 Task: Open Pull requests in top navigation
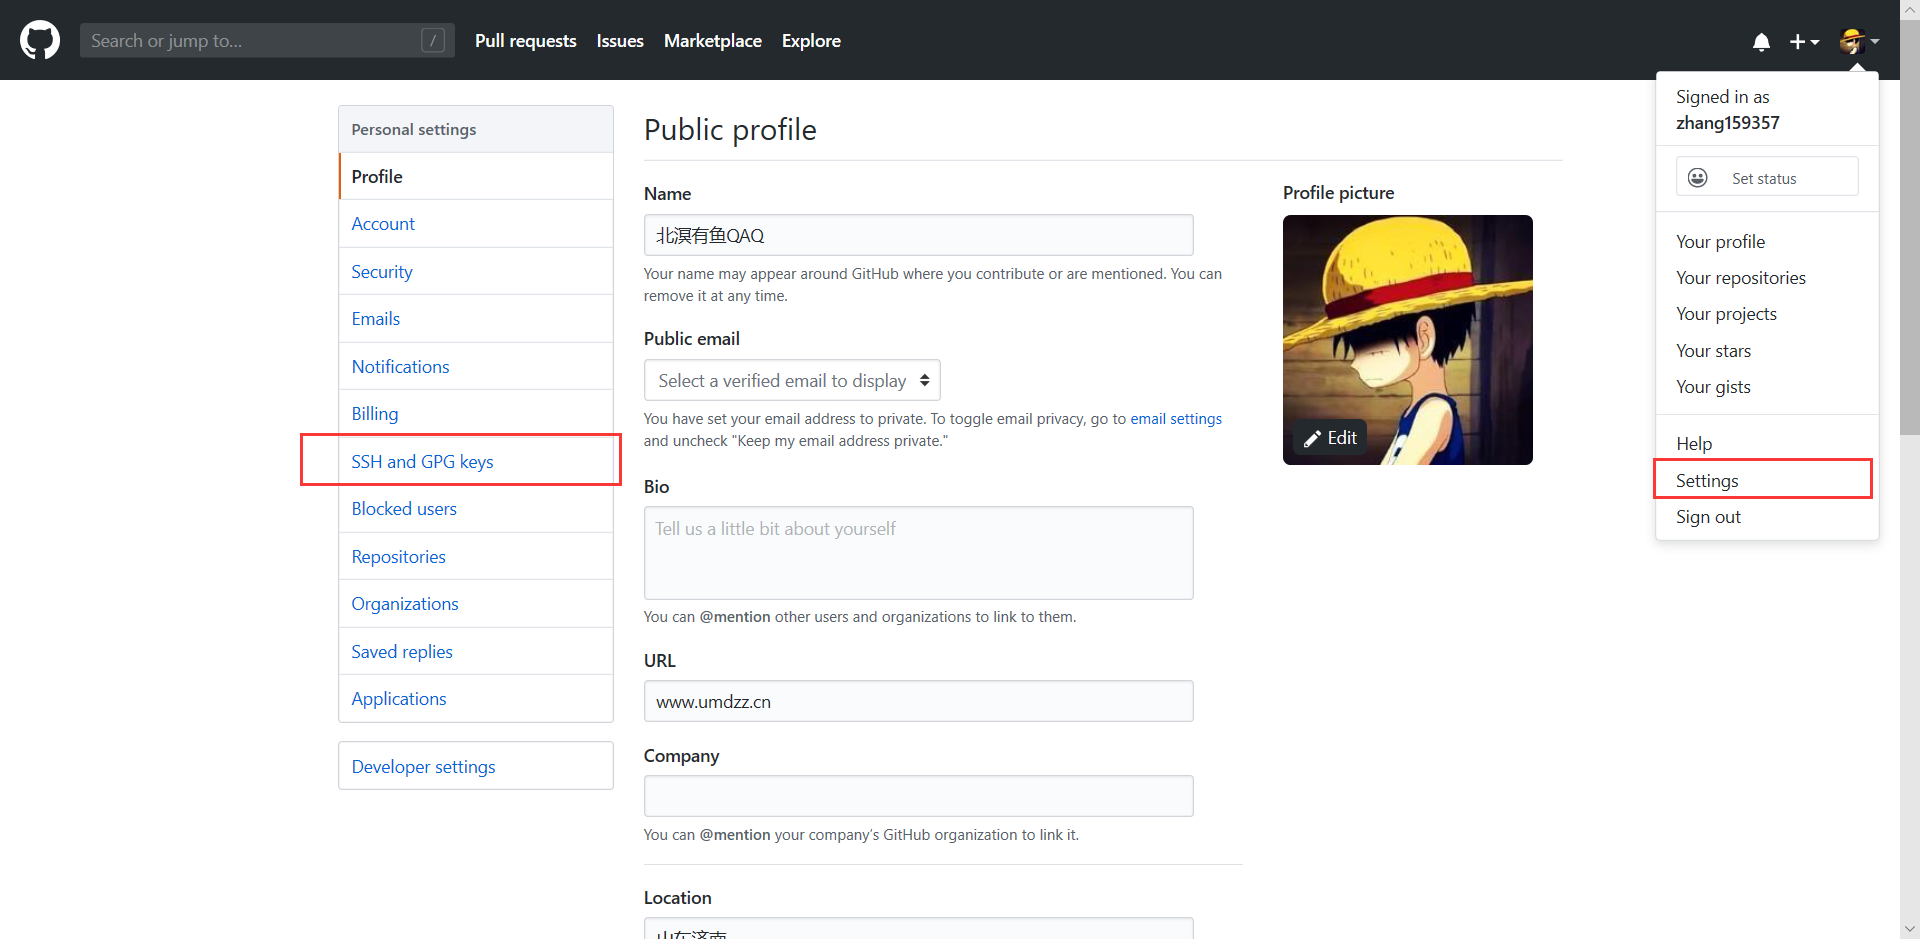pos(525,41)
